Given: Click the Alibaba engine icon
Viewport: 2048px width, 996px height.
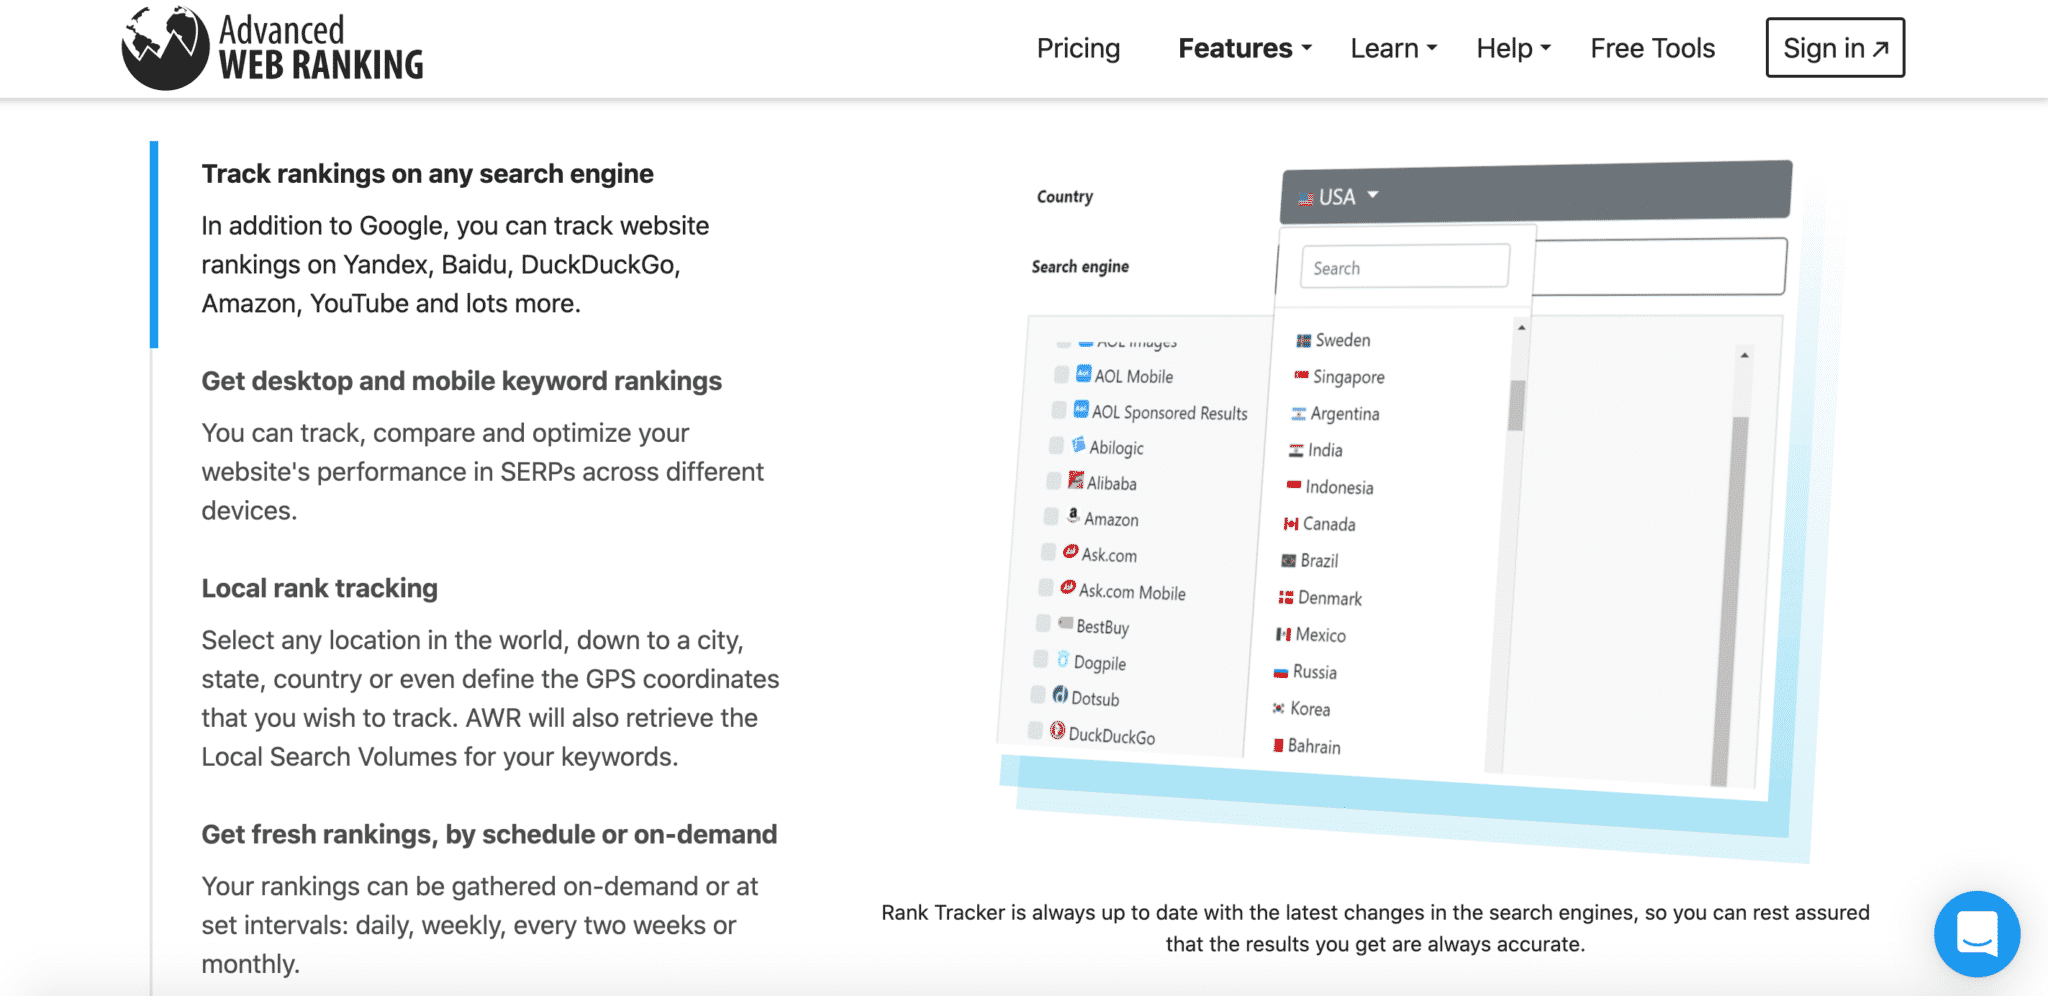Looking at the screenshot, I should (1075, 481).
